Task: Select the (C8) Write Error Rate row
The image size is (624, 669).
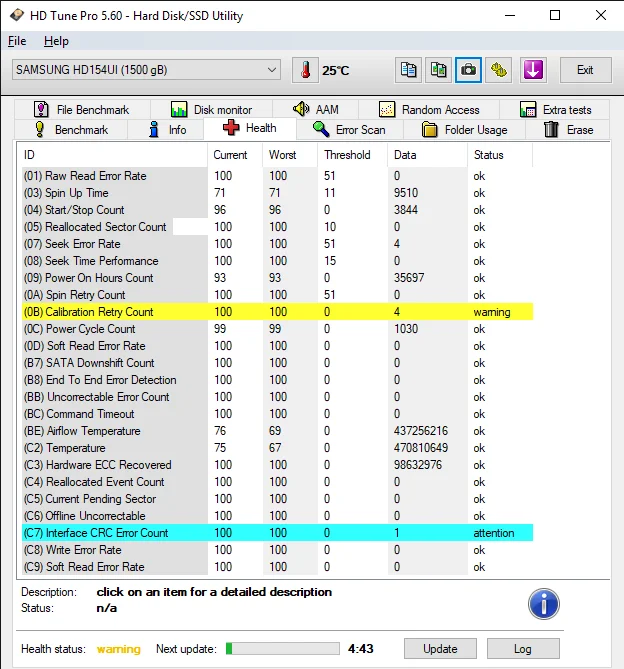Action: tap(277, 550)
